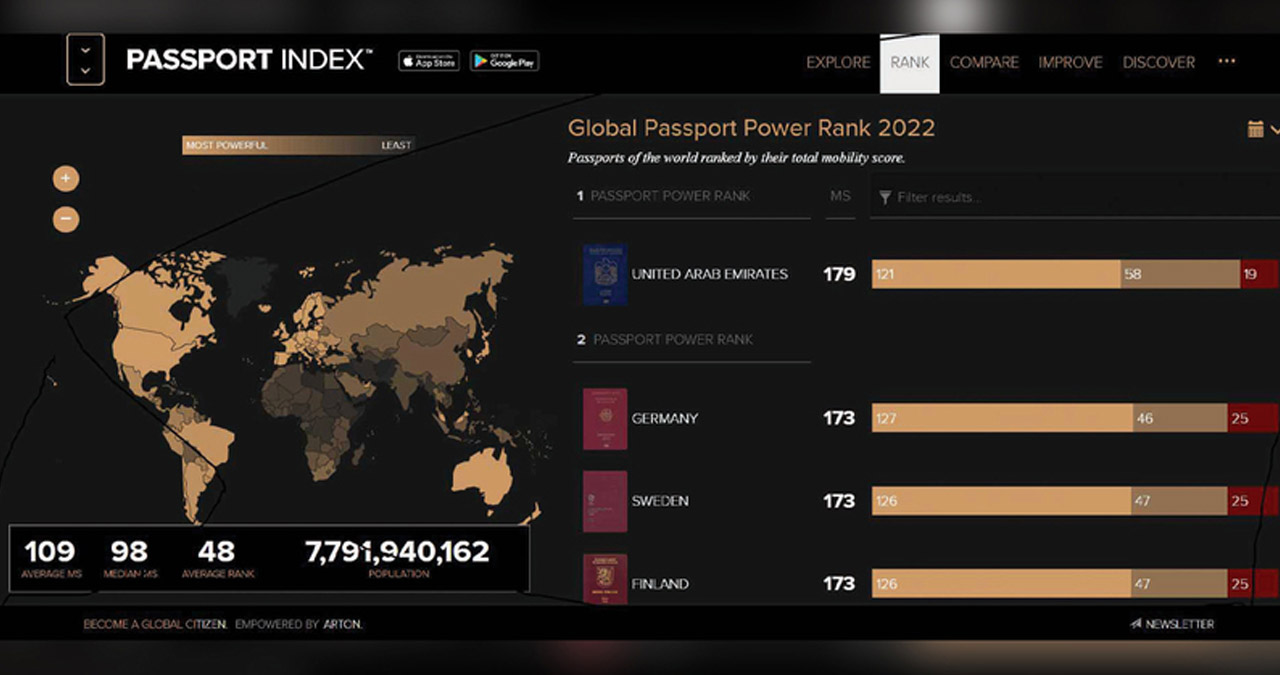
Task: Click the Average MS value 109
Action: pyautogui.click(x=50, y=551)
